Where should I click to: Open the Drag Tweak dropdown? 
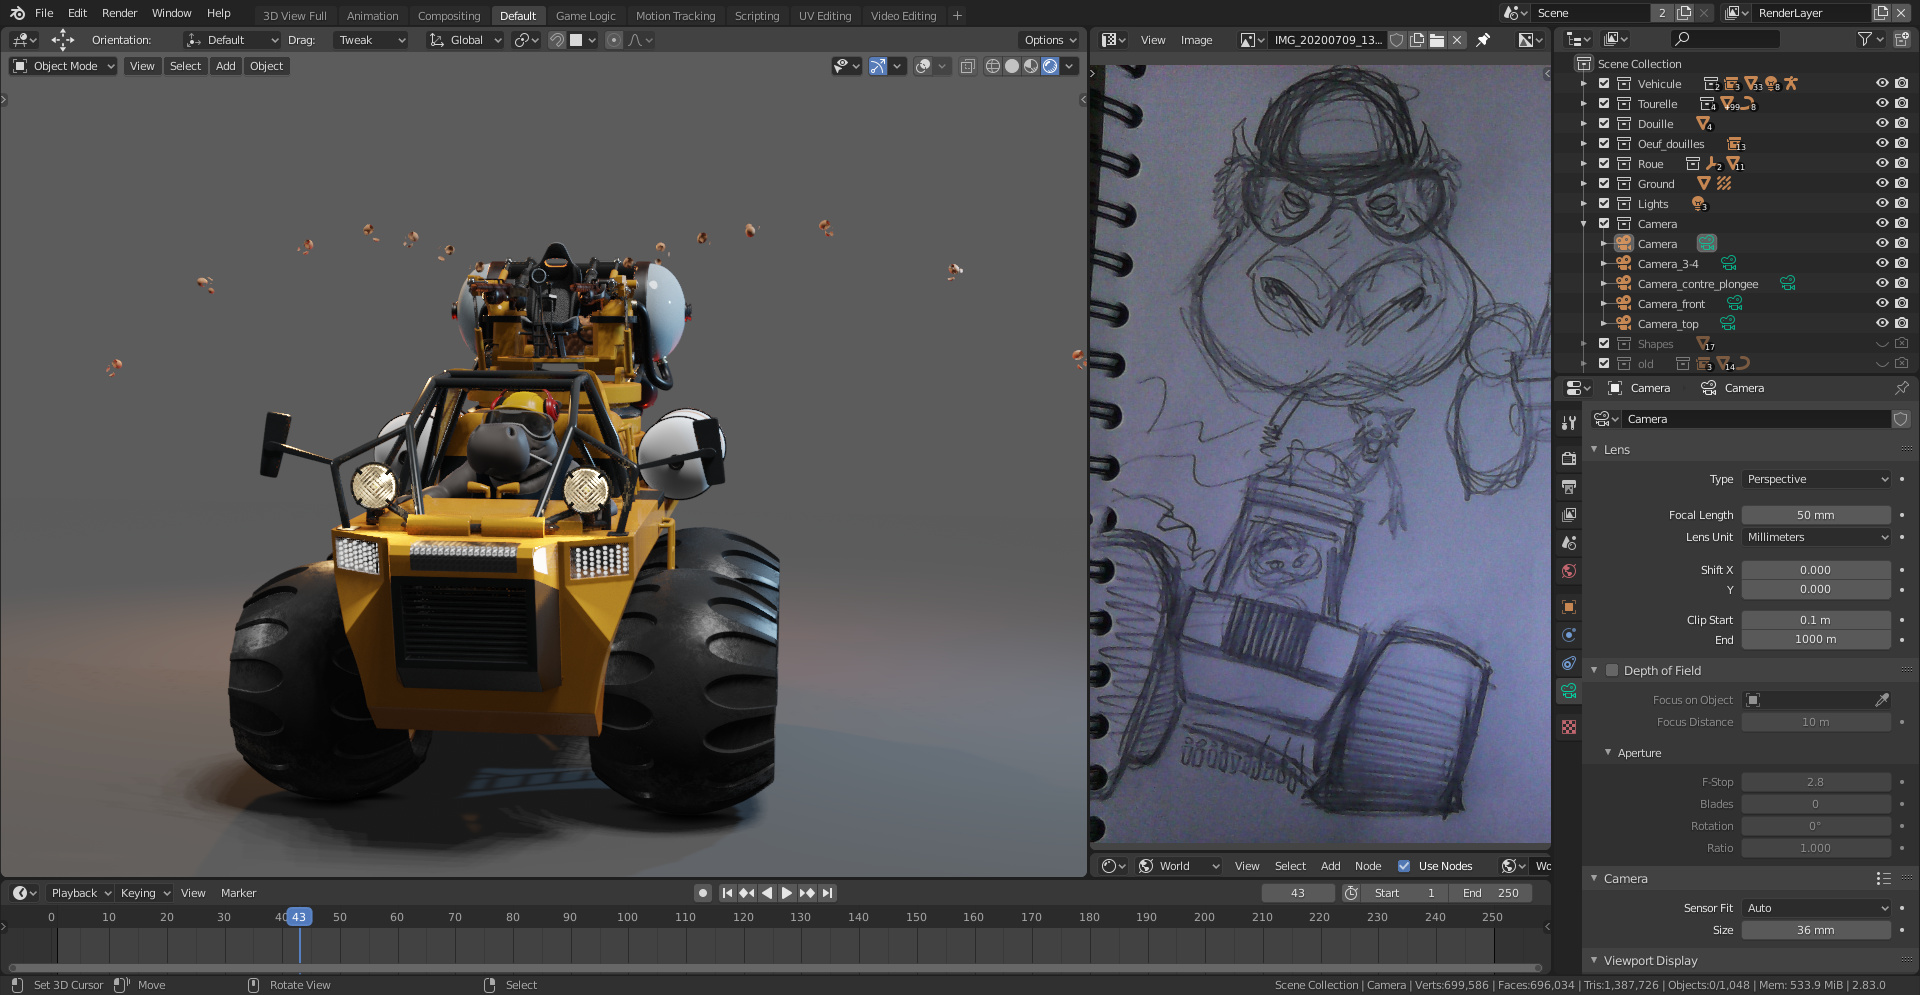(x=371, y=40)
